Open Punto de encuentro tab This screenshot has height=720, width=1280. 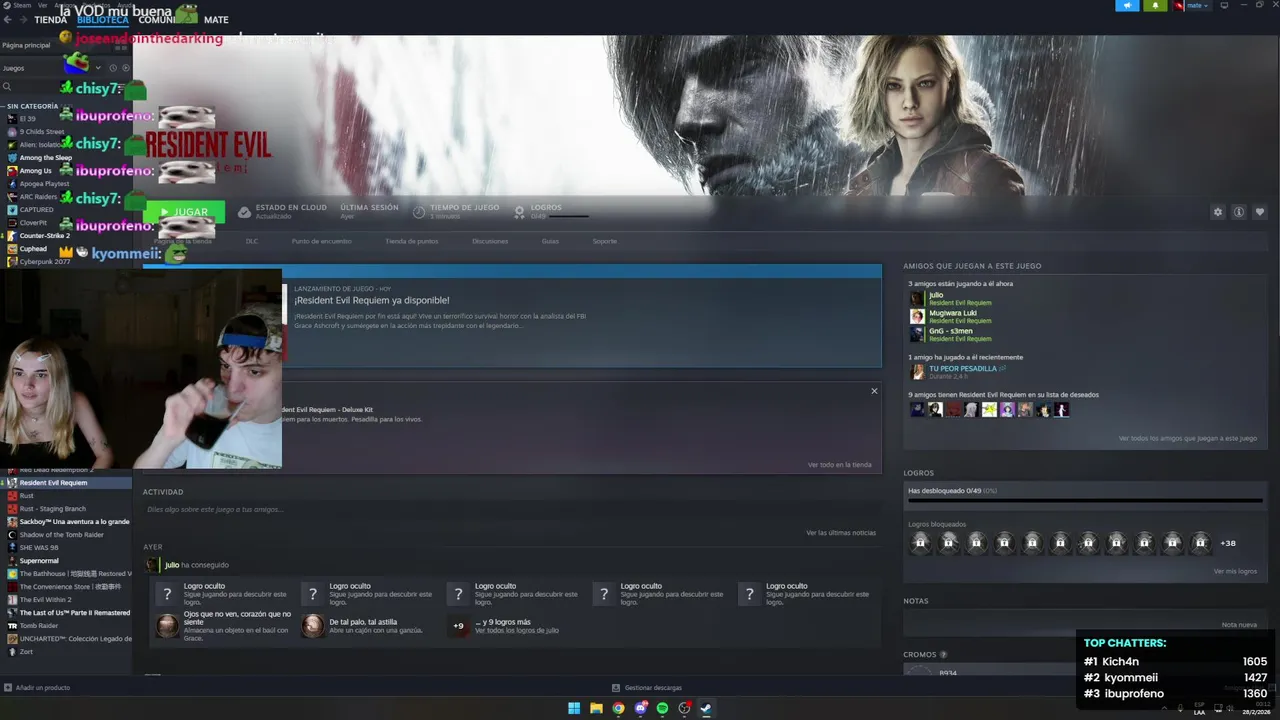pyautogui.click(x=321, y=241)
